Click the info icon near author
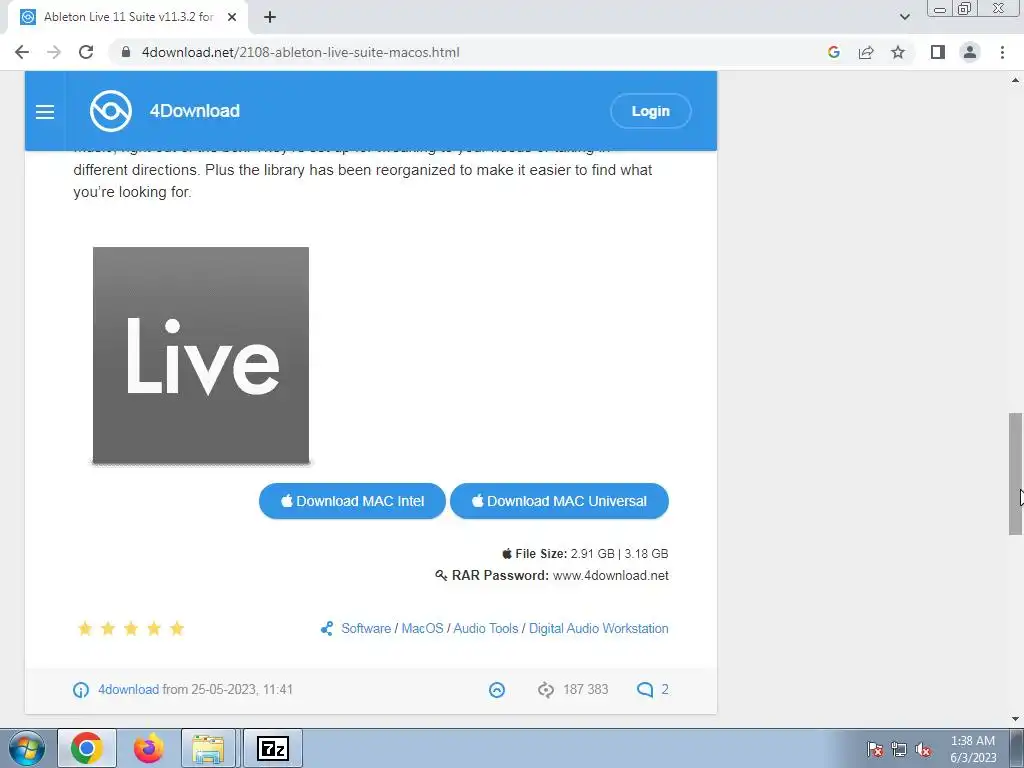Screen dimensions: 1024x768 (81, 690)
